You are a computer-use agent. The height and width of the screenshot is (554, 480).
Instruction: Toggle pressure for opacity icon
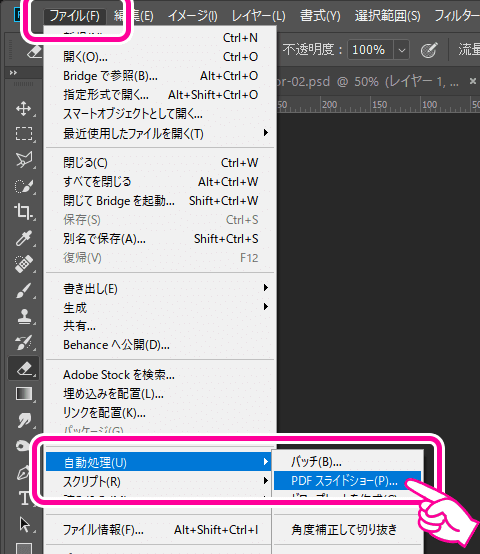429,50
